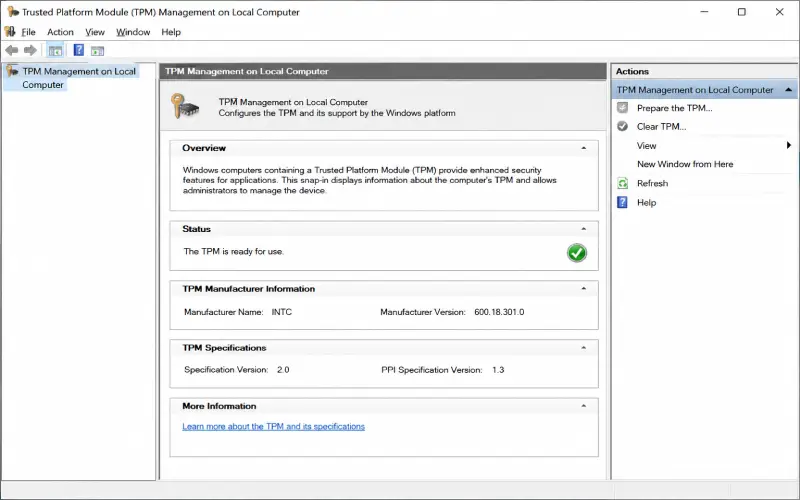Click the Prepare the TPM icon

[622, 108]
